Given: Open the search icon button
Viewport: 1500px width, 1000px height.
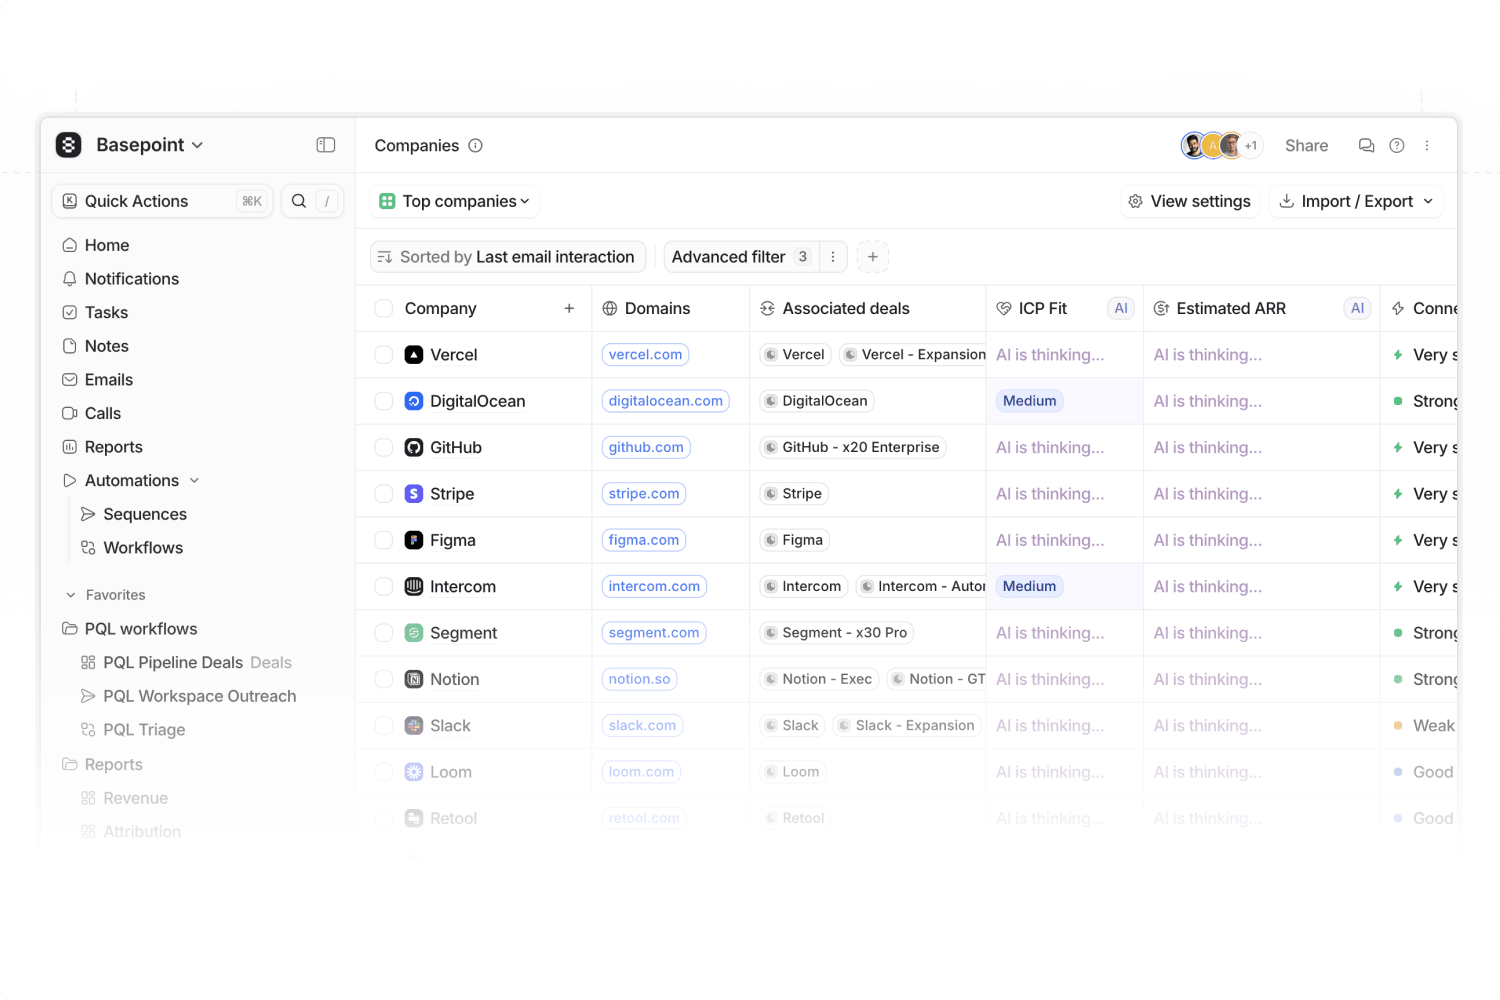Looking at the screenshot, I should (x=299, y=201).
